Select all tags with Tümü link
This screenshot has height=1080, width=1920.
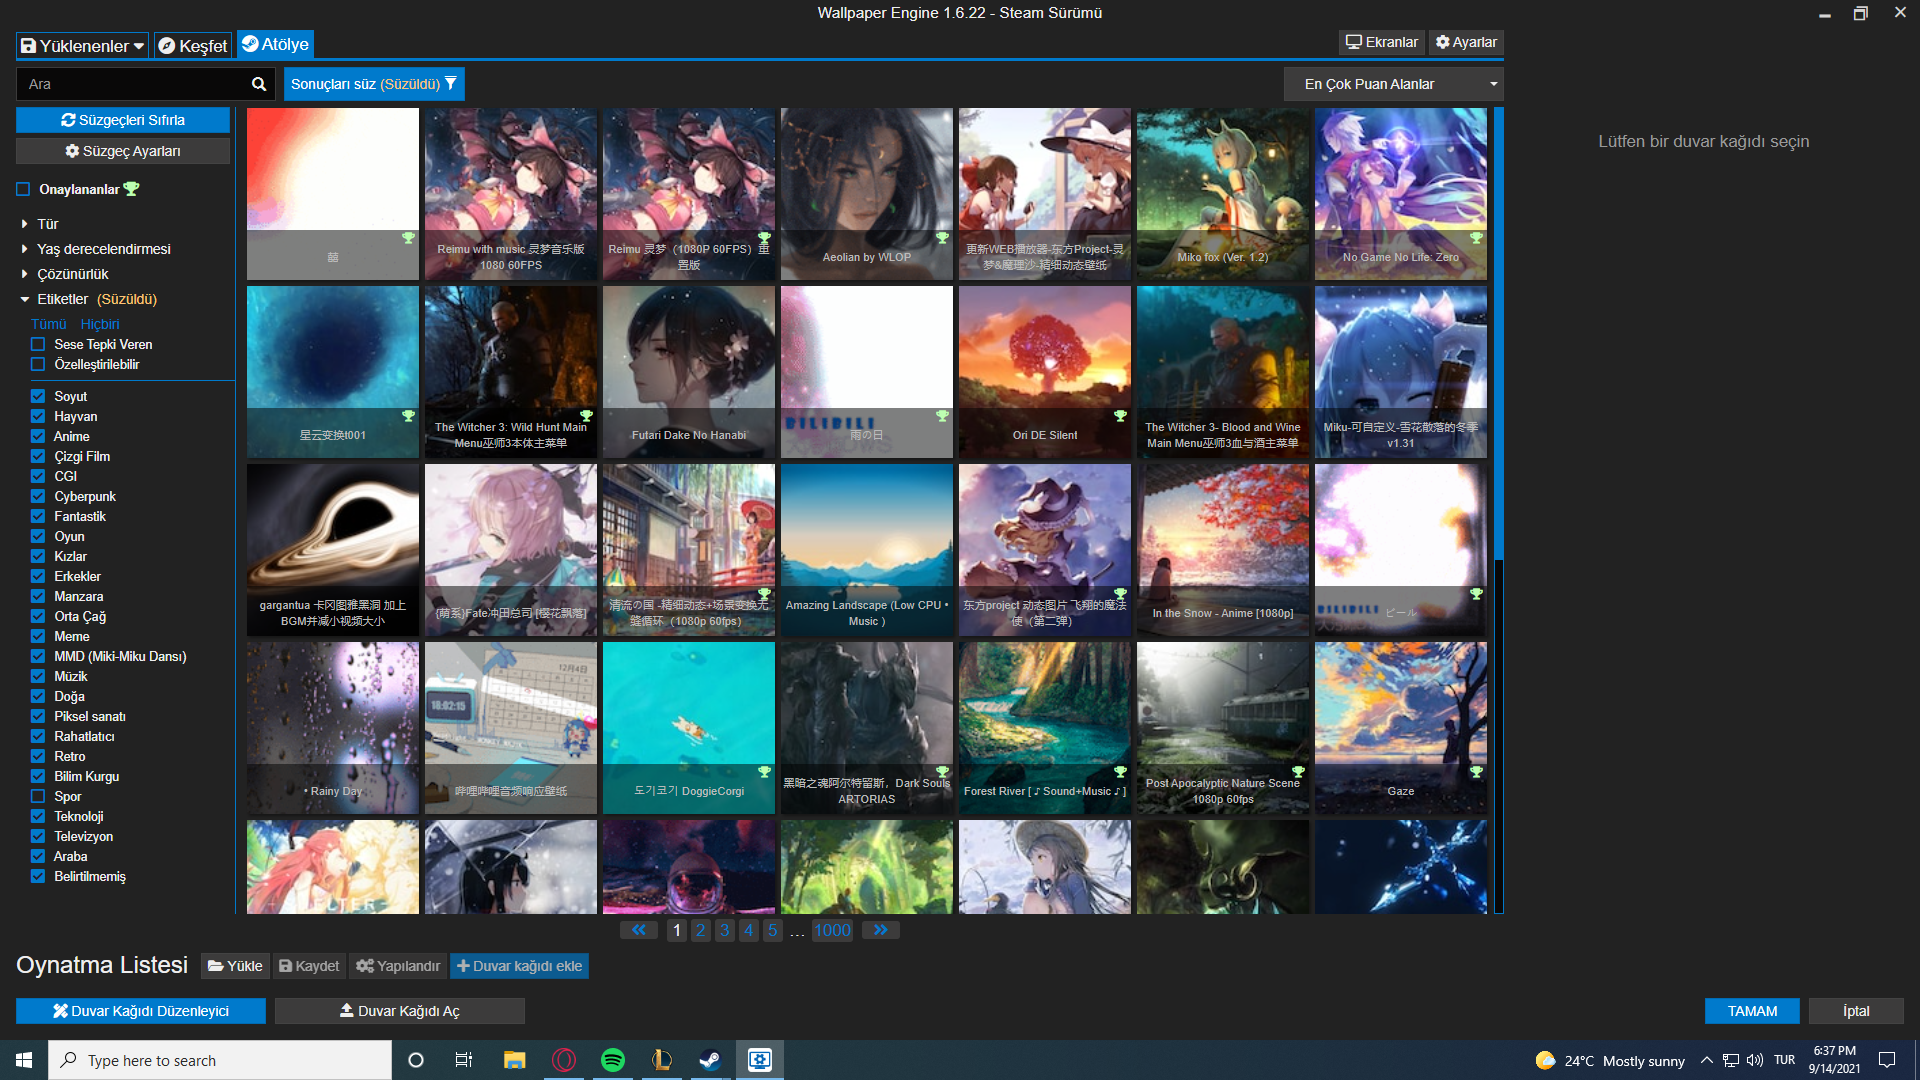[x=48, y=324]
